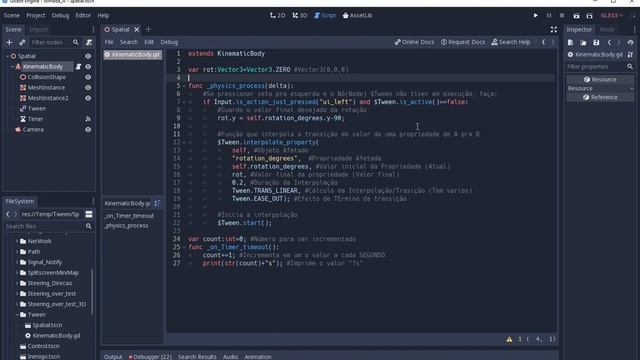Open the Editor menu
Screen dimensions: 640x360
click(x=83, y=16)
